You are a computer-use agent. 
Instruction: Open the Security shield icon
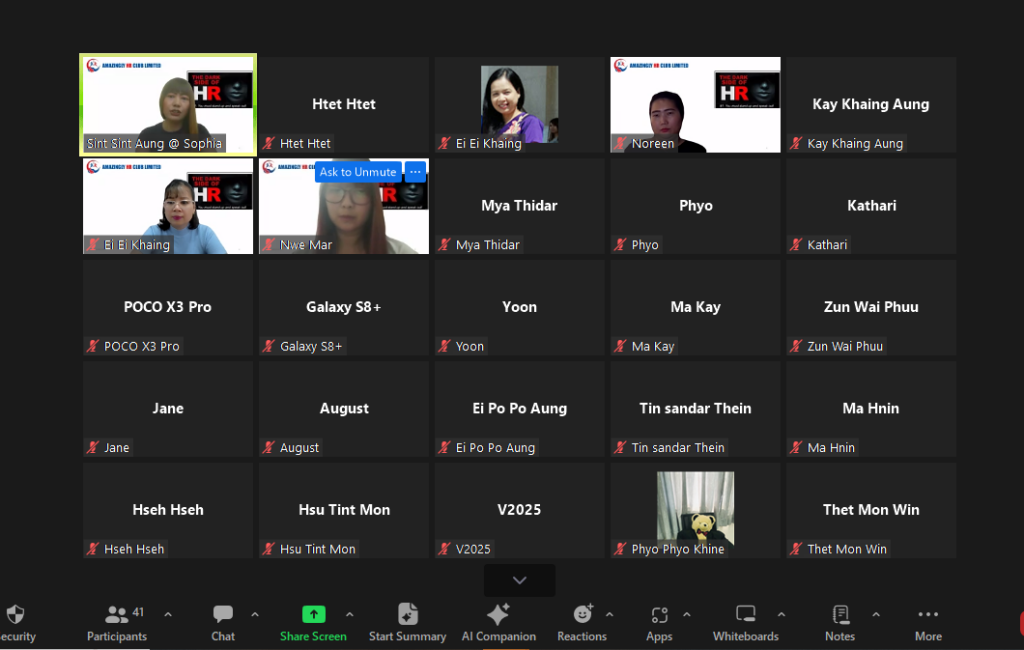tap(14, 614)
